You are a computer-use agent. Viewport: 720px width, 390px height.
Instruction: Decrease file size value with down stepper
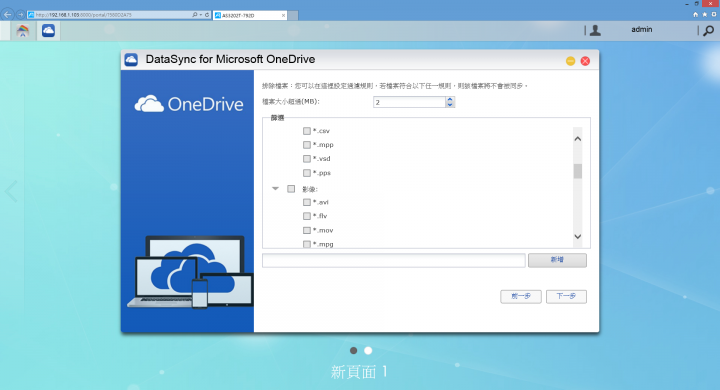click(x=450, y=105)
